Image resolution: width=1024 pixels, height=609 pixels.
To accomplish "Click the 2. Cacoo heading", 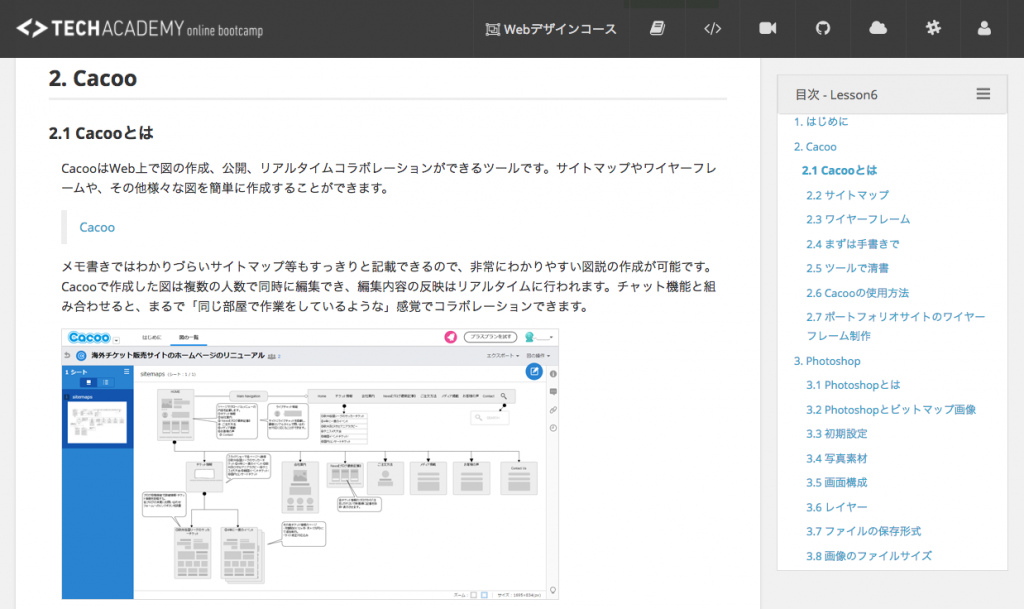I will (93, 78).
